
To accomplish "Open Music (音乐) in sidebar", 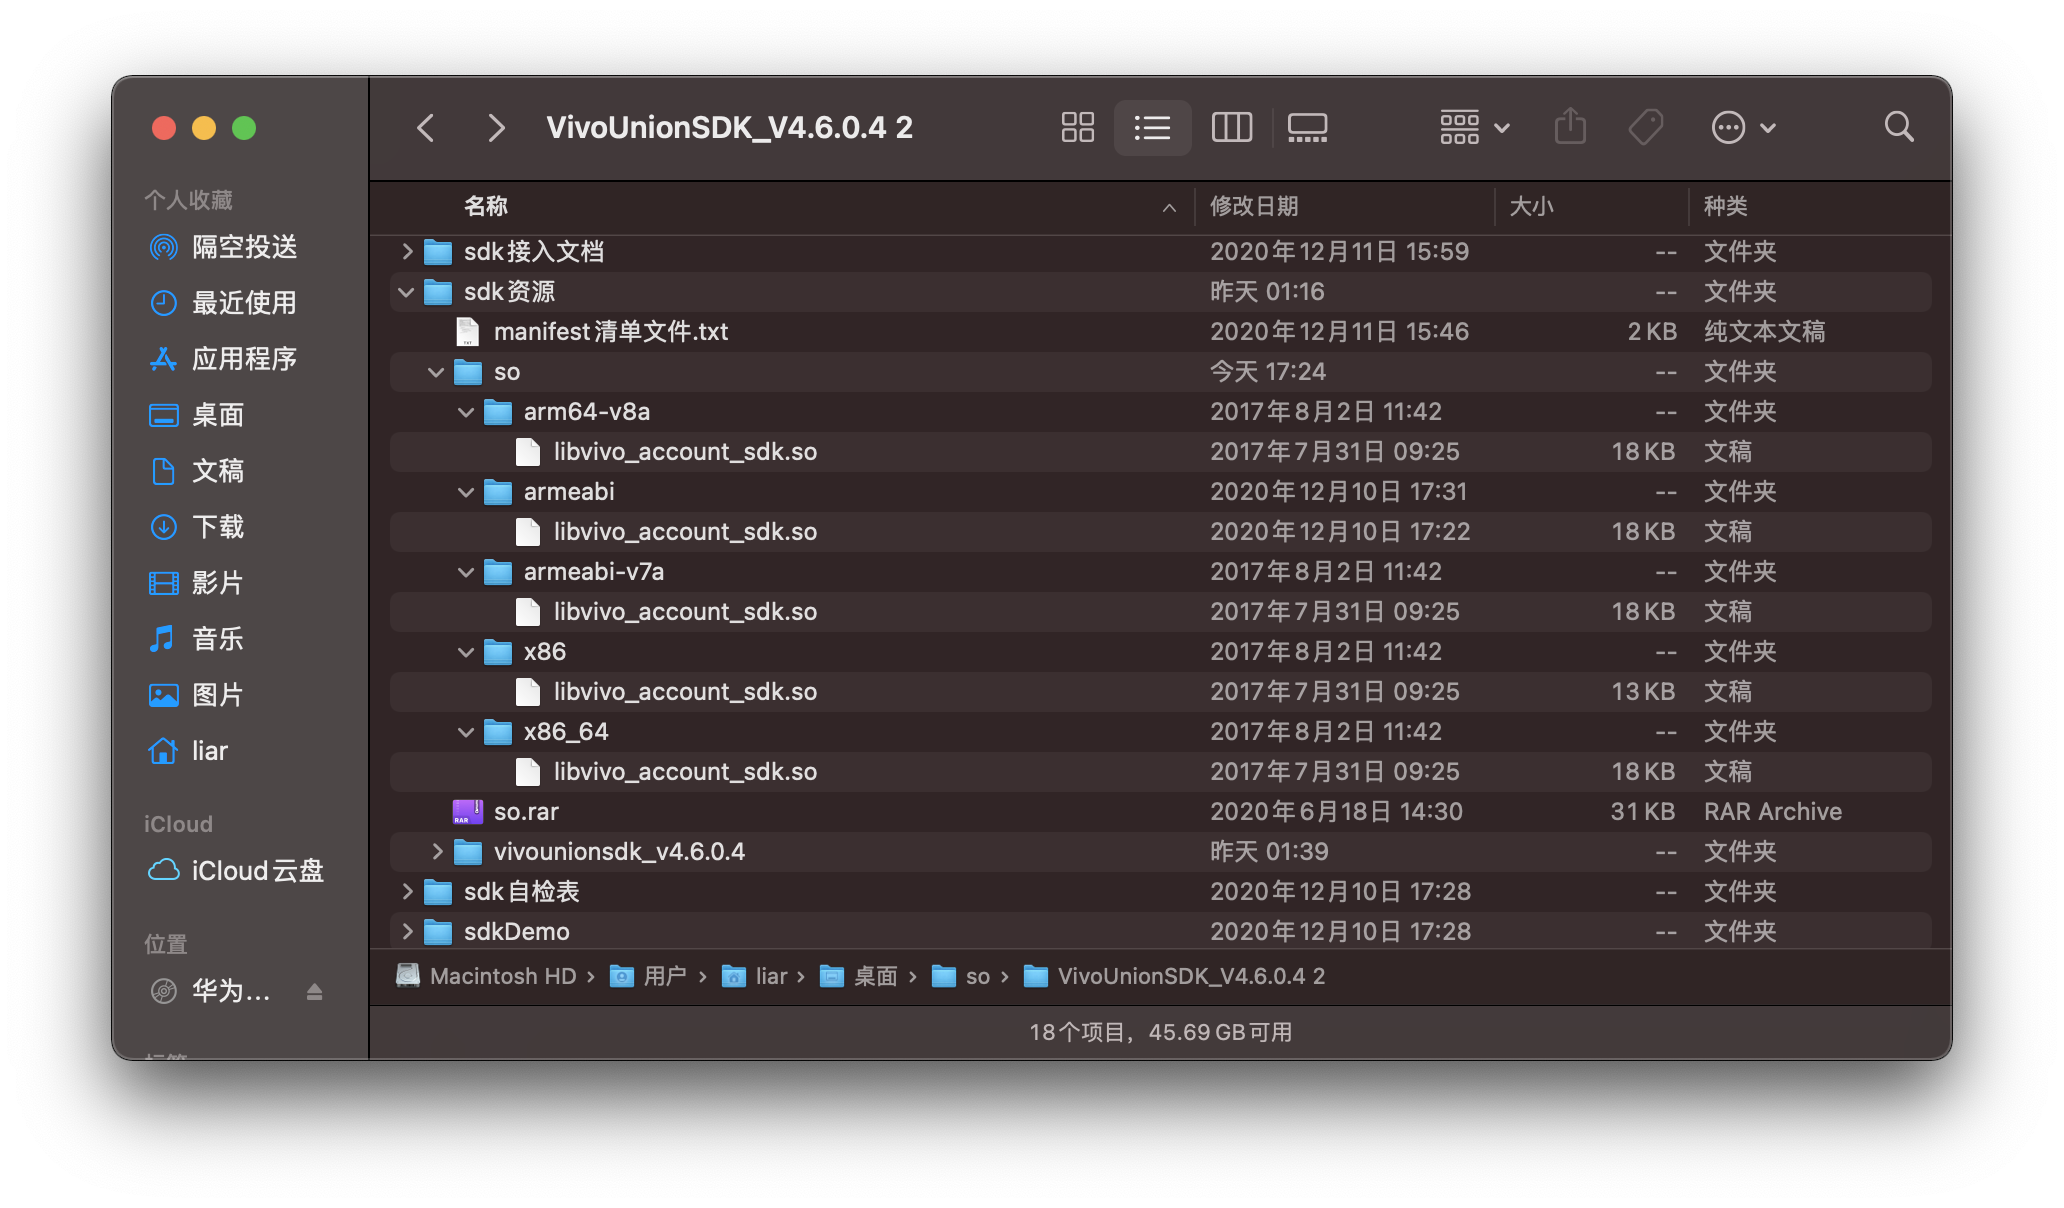I will [198, 639].
